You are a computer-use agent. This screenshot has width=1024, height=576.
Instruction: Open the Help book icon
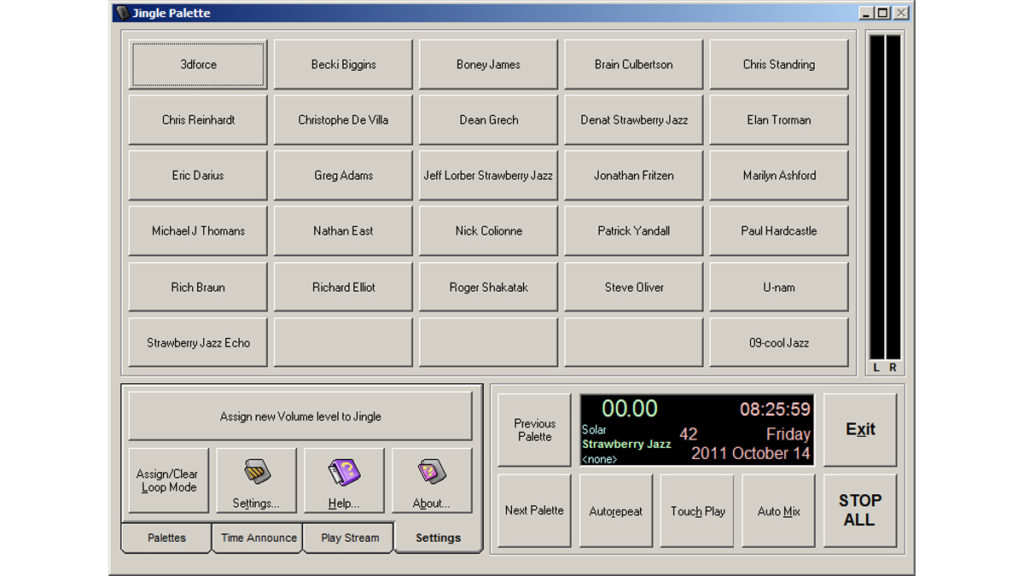(x=344, y=480)
